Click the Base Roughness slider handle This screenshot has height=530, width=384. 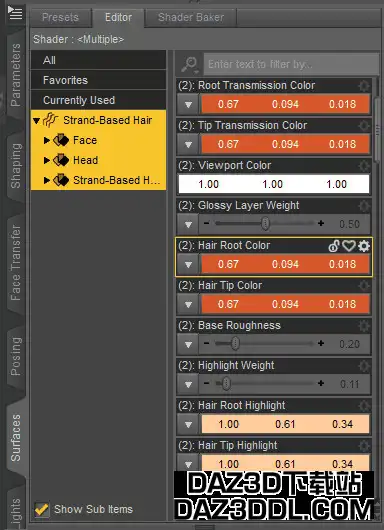tap(235, 344)
